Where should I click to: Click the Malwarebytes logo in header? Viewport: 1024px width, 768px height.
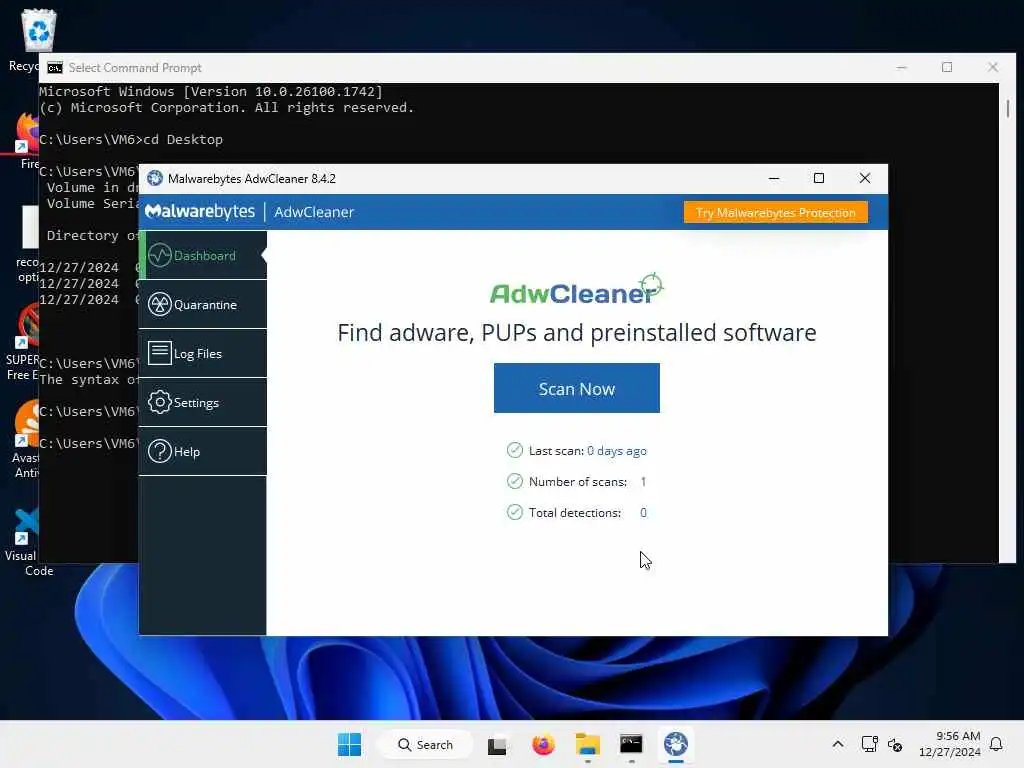coord(200,212)
